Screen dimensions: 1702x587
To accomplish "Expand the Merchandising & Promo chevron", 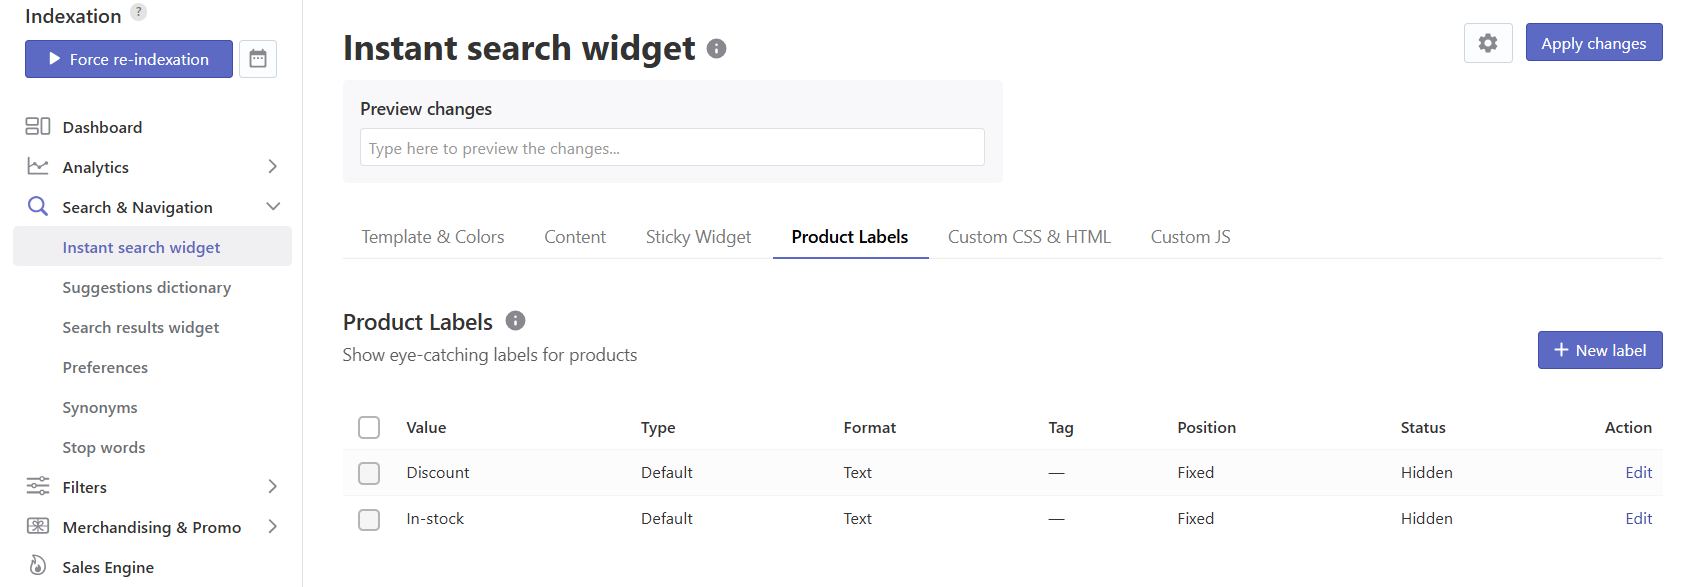I will 272,526.
